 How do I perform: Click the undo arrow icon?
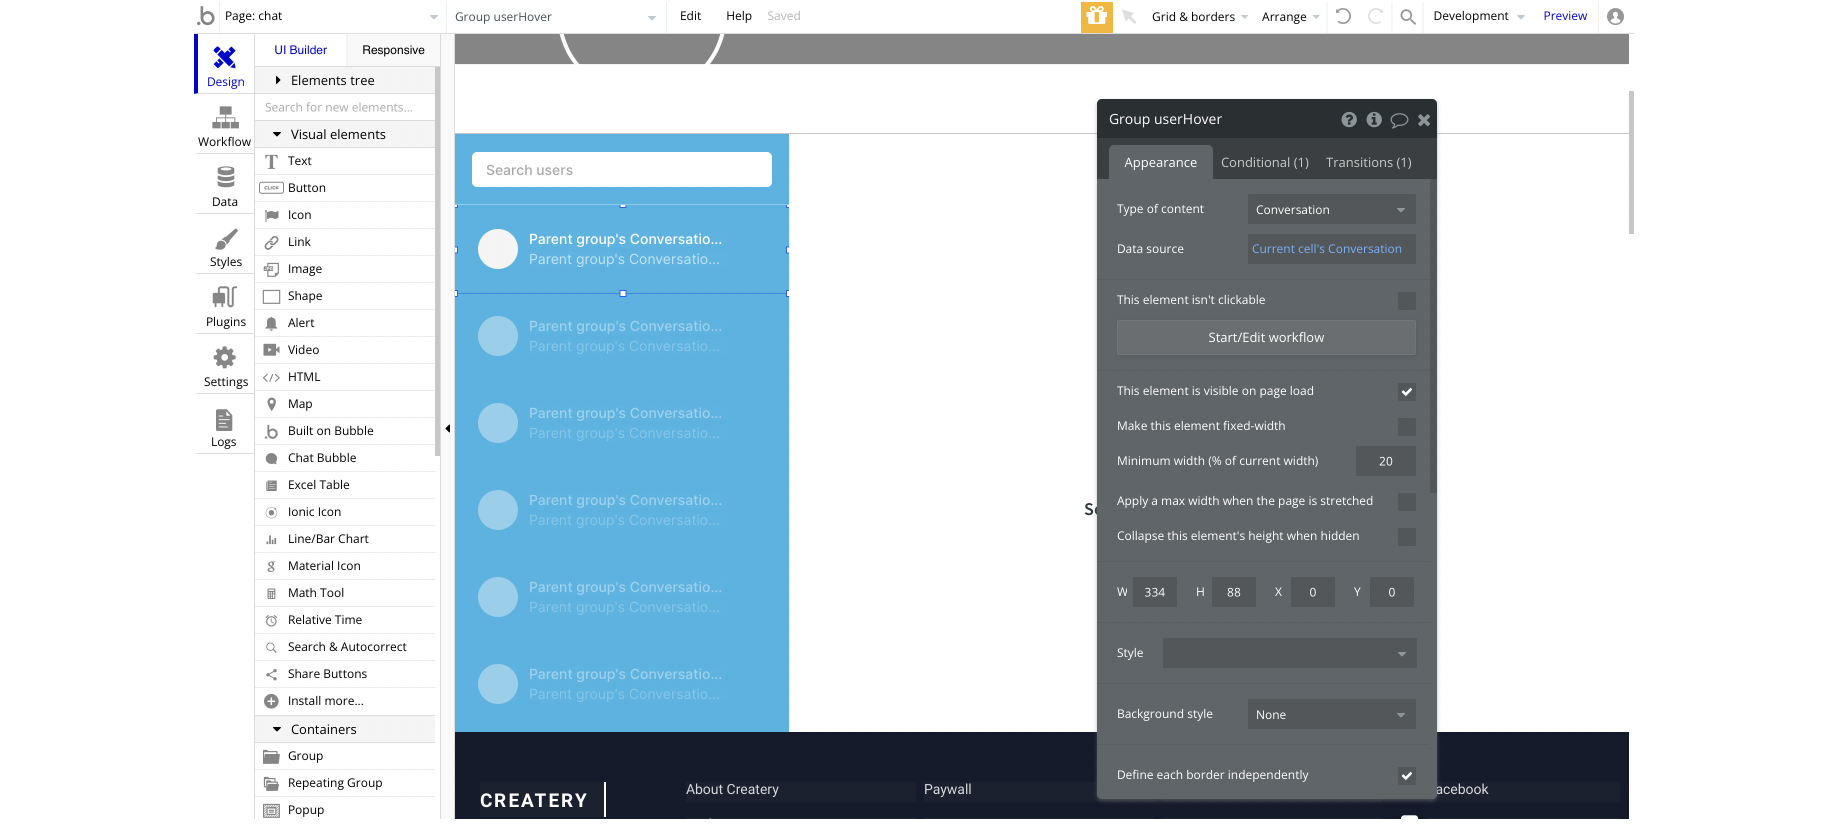point(1344,16)
